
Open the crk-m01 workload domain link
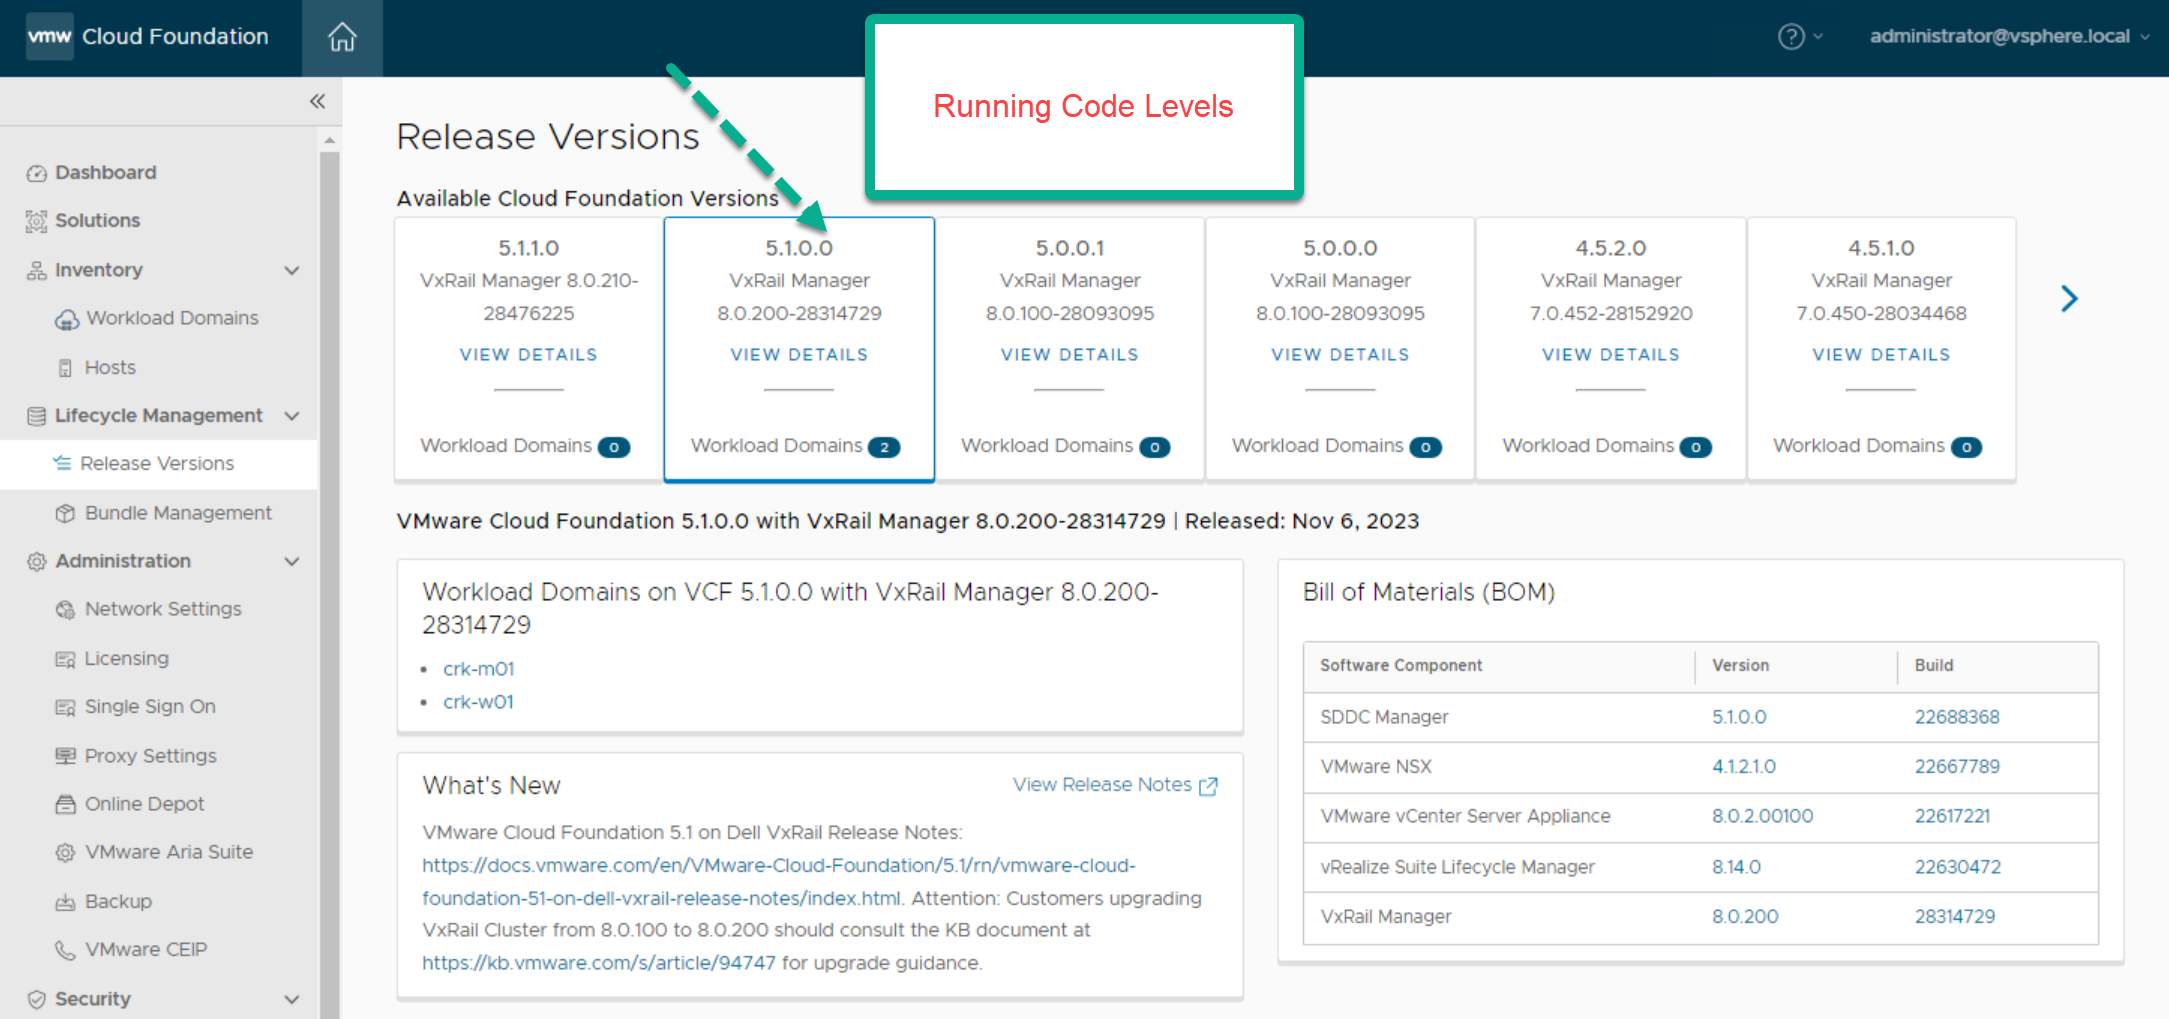[x=478, y=669]
